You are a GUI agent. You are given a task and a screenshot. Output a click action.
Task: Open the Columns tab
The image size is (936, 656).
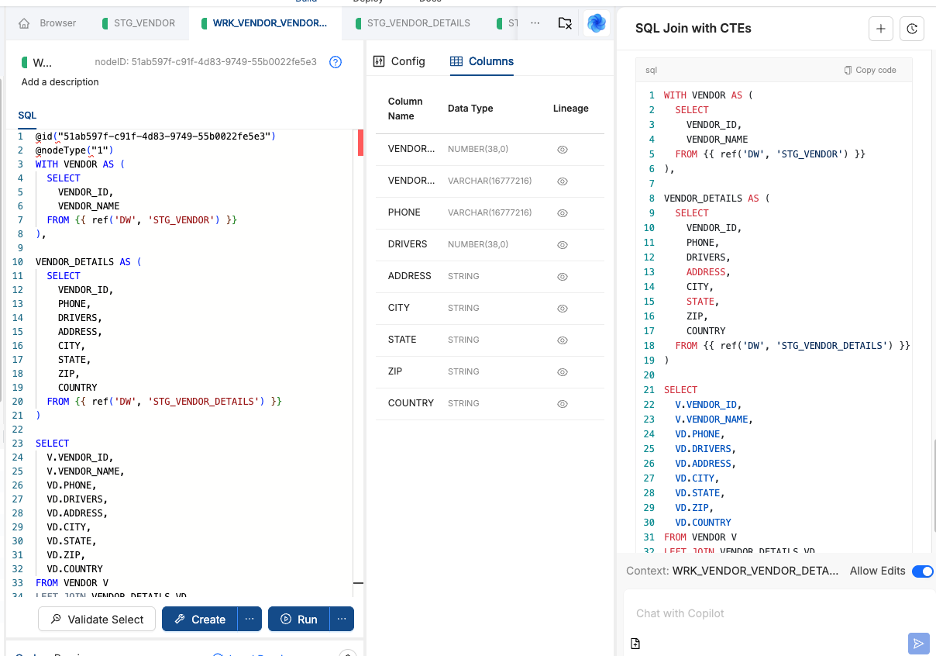[x=482, y=61]
